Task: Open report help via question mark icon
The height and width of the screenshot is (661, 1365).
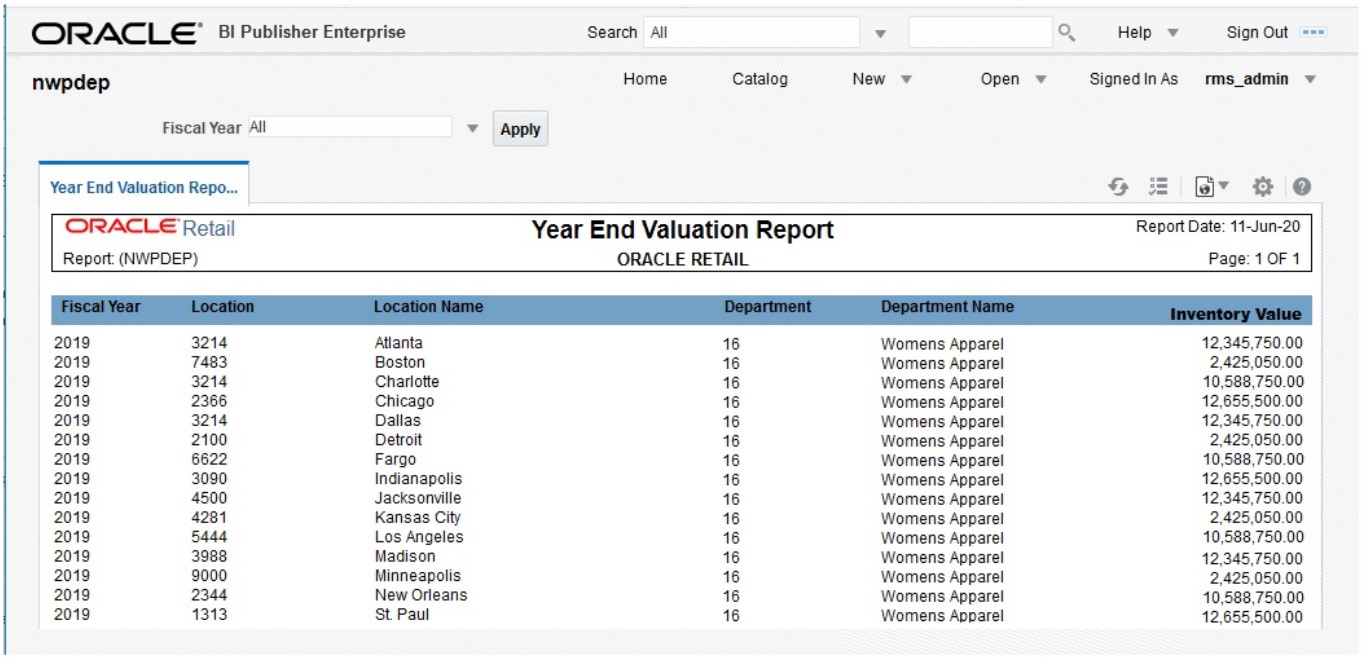Action: tap(1300, 184)
